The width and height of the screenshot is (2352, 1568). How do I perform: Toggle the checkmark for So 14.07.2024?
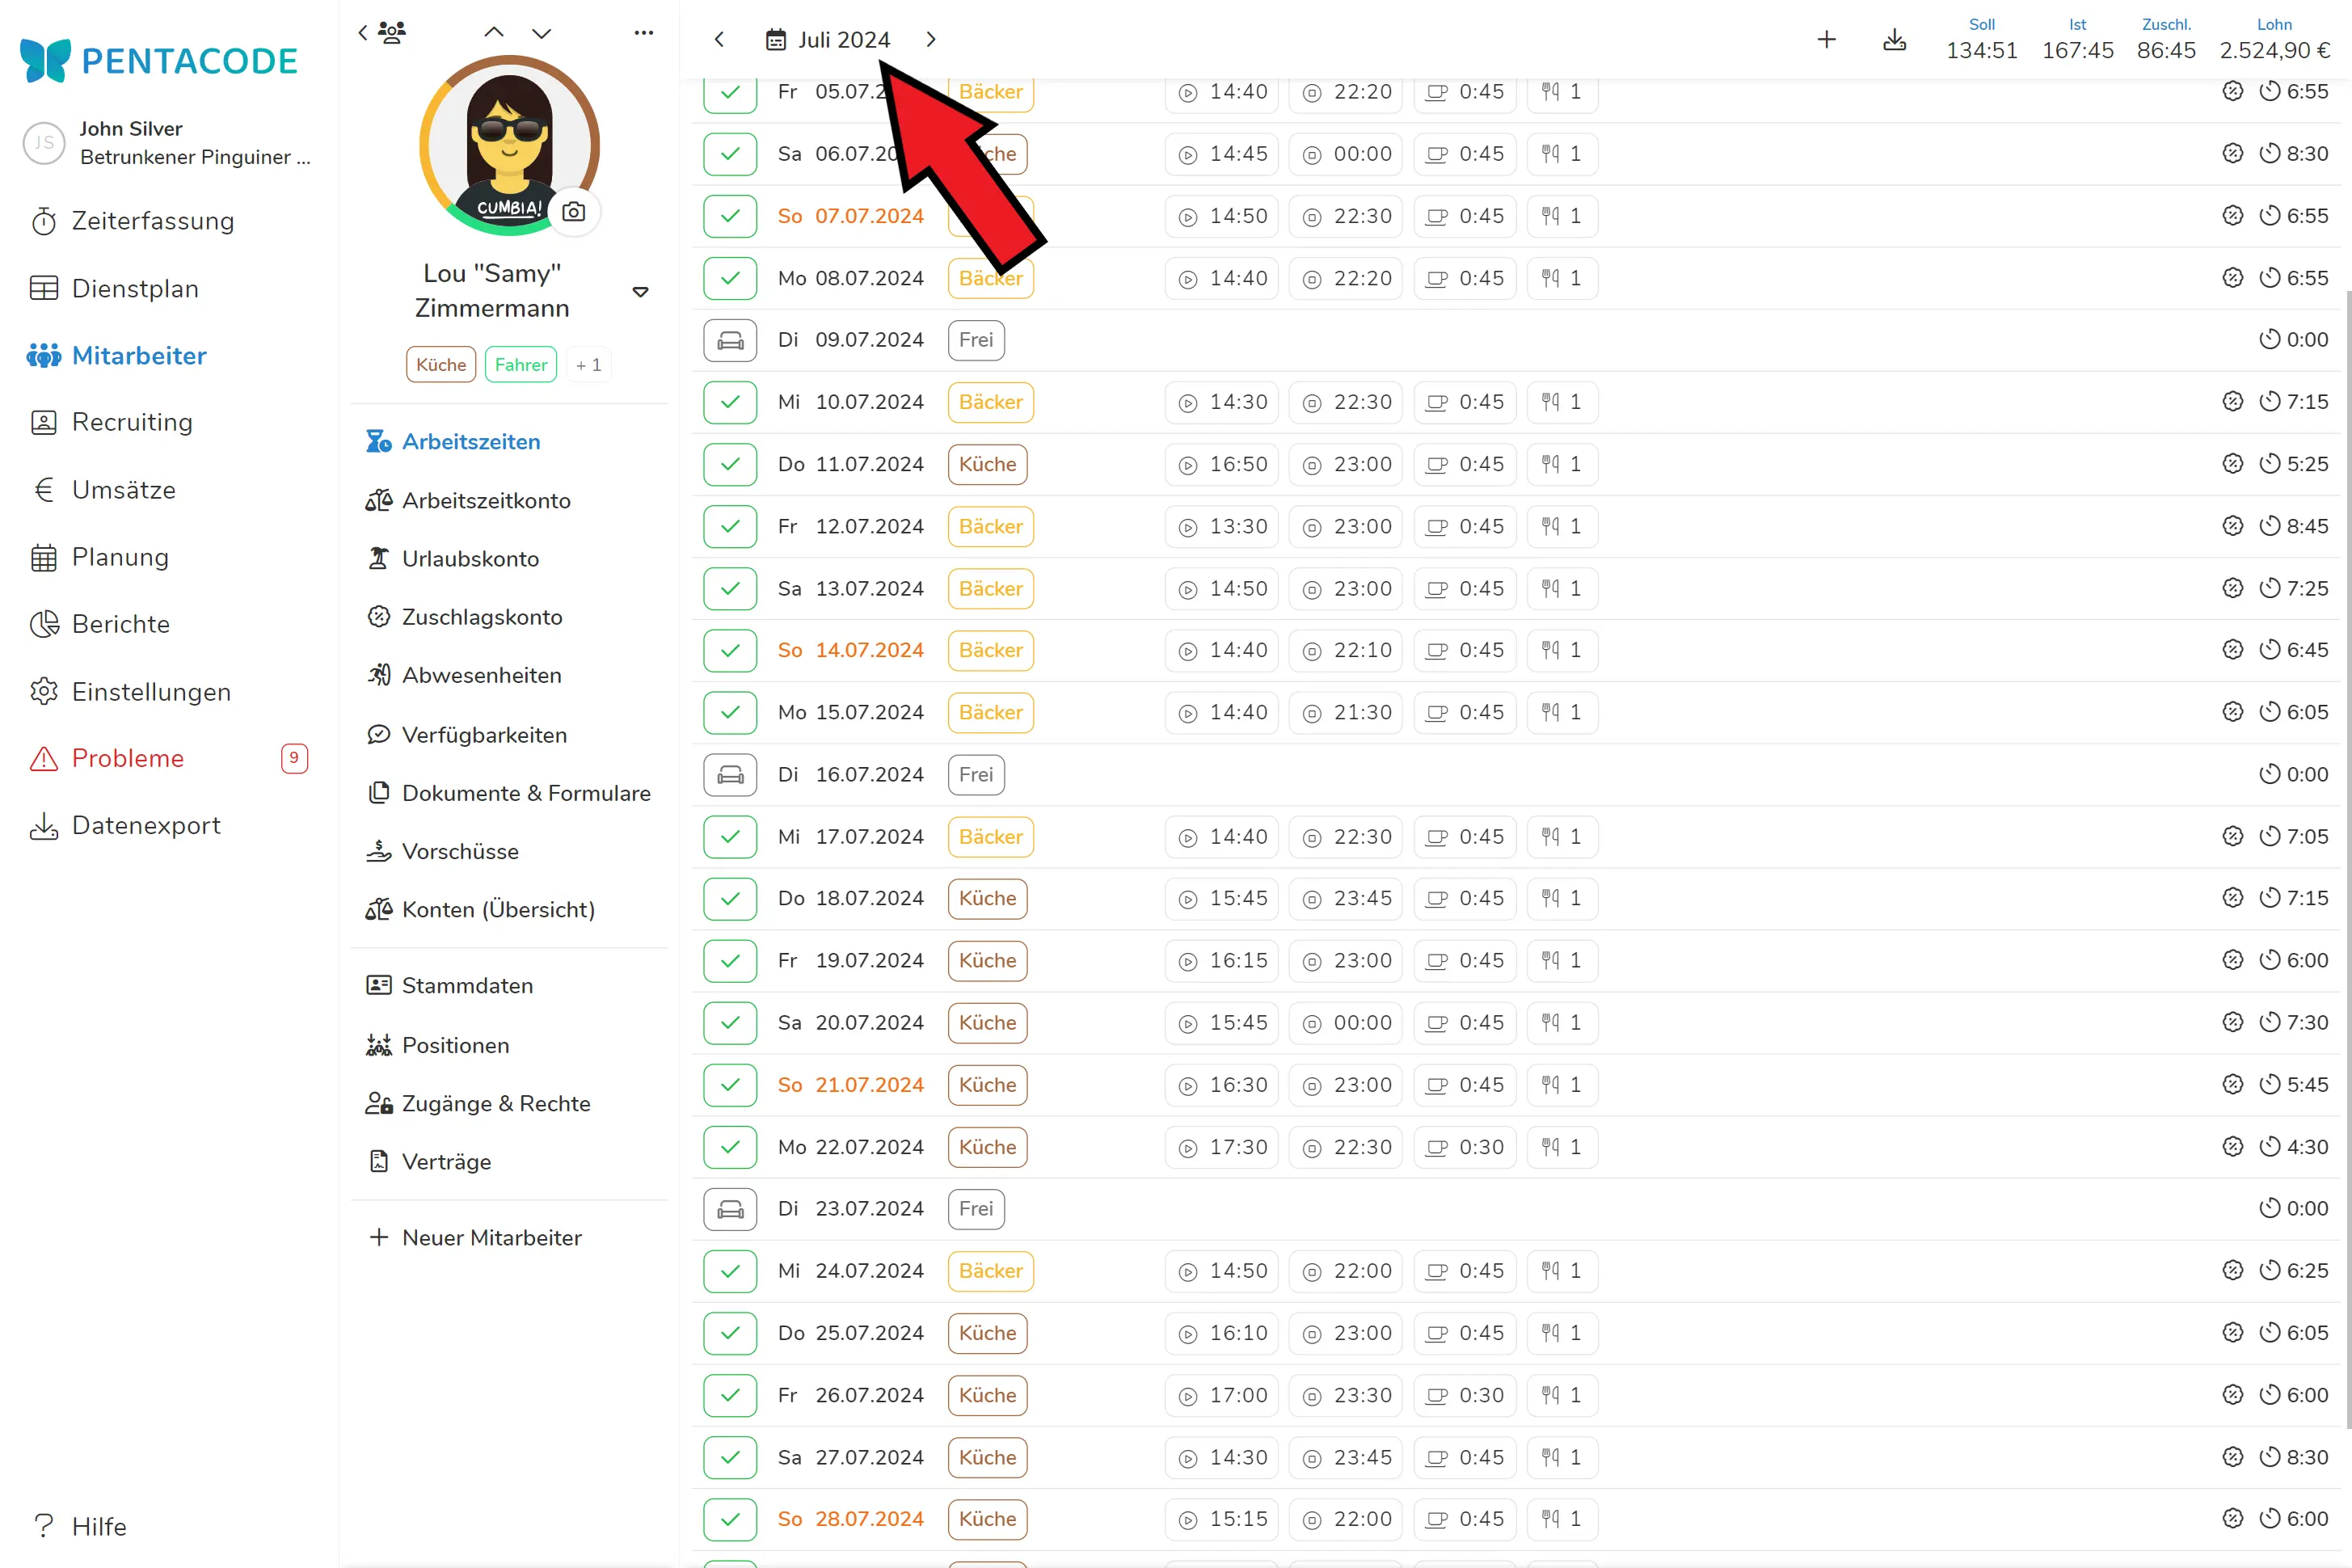click(730, 650)
